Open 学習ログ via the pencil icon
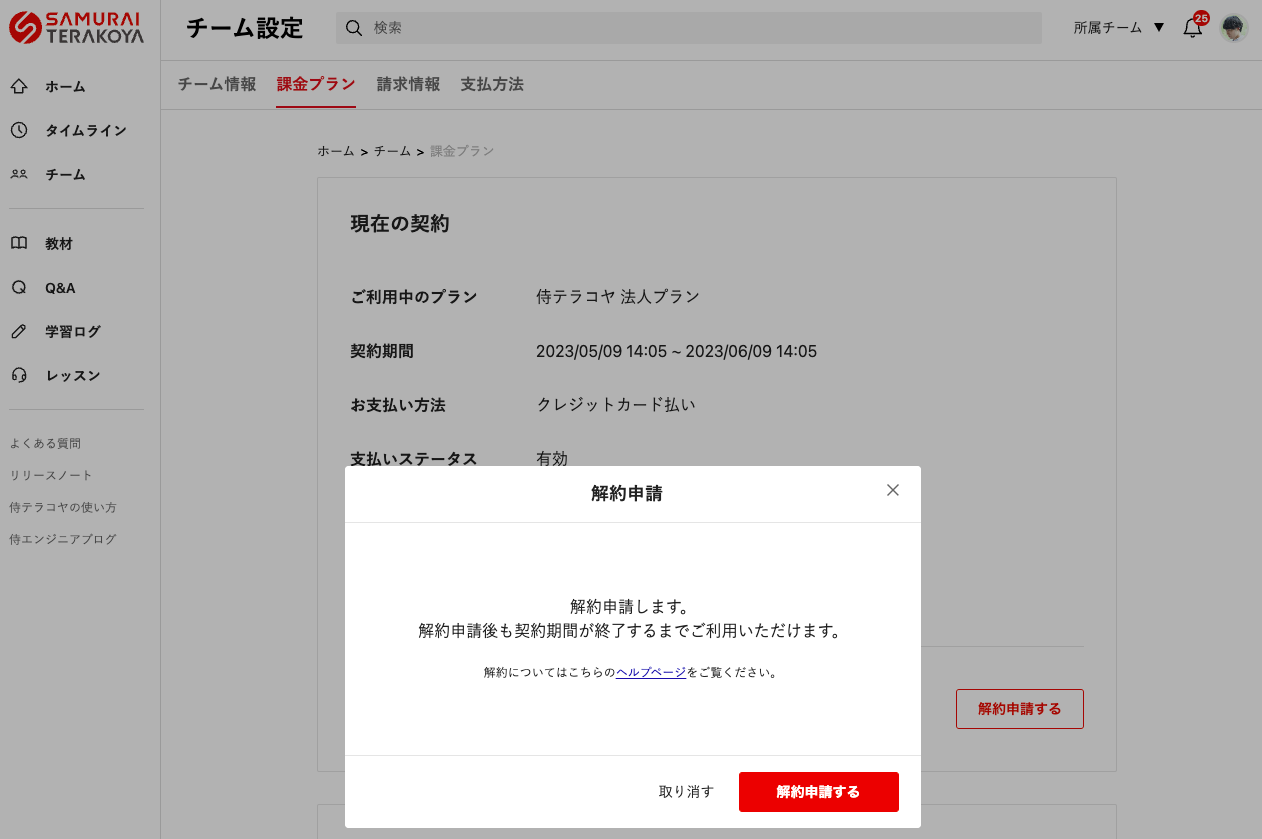Image resolution: width=1262 pixels, height=839 pixels. [19, 332]
